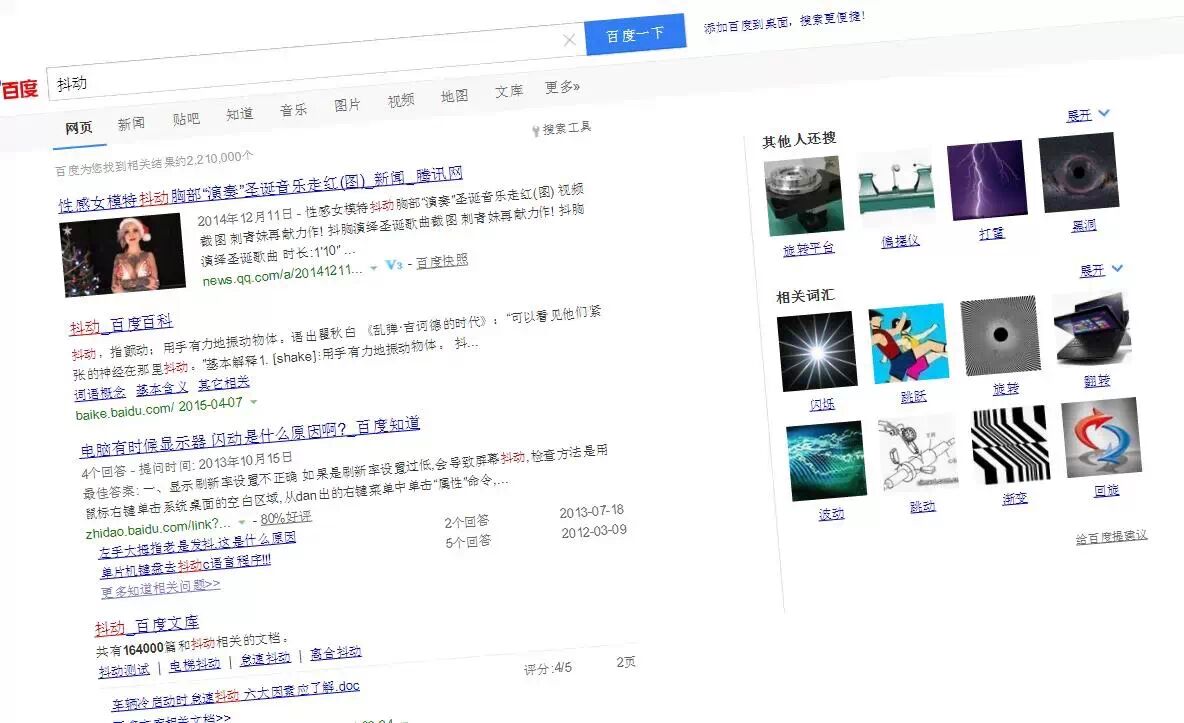The height and width of the screenshot is (723, 1184).
Task: Open the 词语概念 sub-link
Action: [100, 393]
